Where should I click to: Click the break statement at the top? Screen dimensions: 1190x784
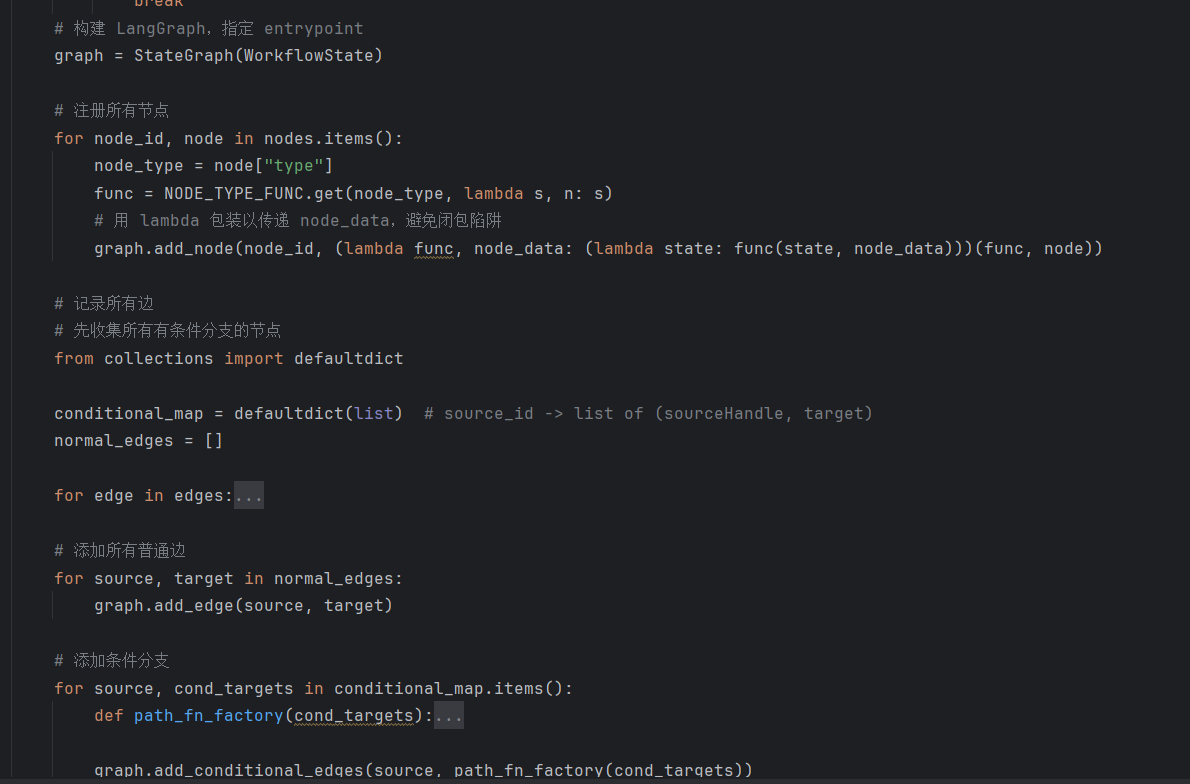158,4
